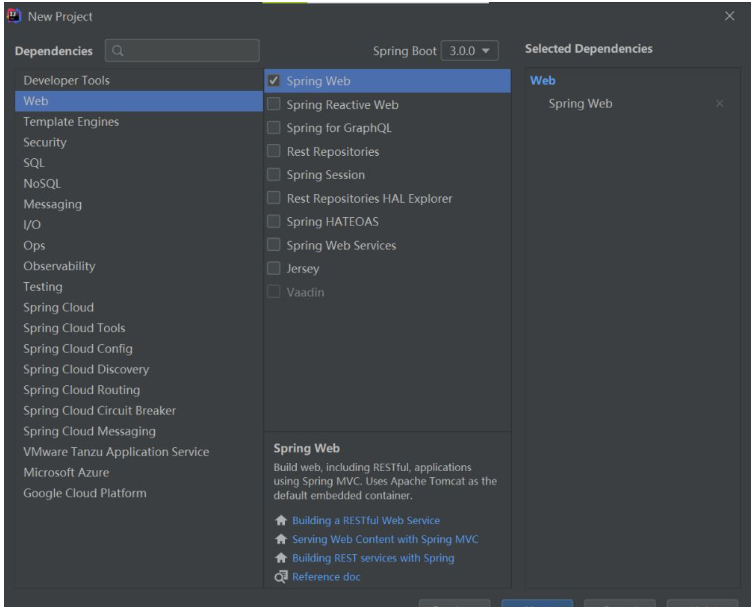Click the IntelliJ logo in the title bar
753x607 pixels.
coord(14,16)
